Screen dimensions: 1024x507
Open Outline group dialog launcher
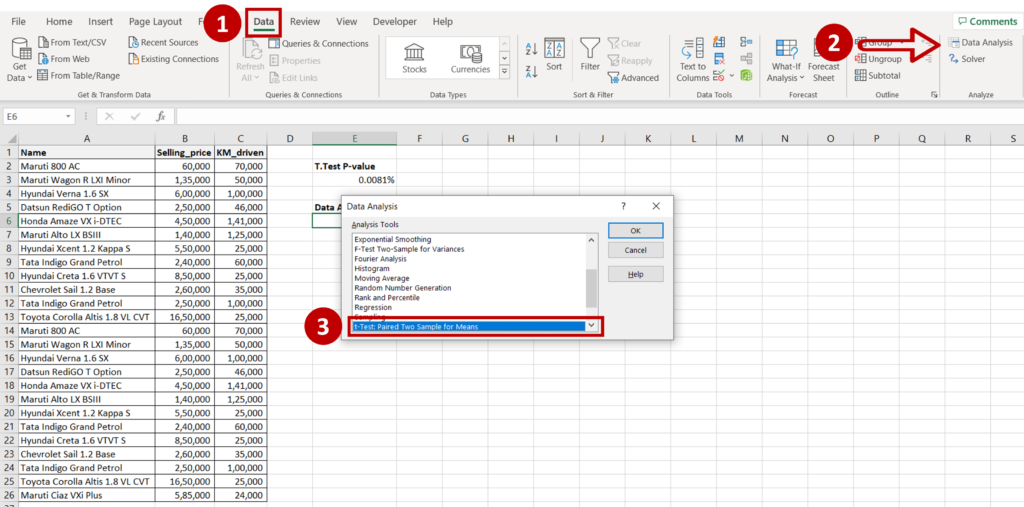pos(934,95)
